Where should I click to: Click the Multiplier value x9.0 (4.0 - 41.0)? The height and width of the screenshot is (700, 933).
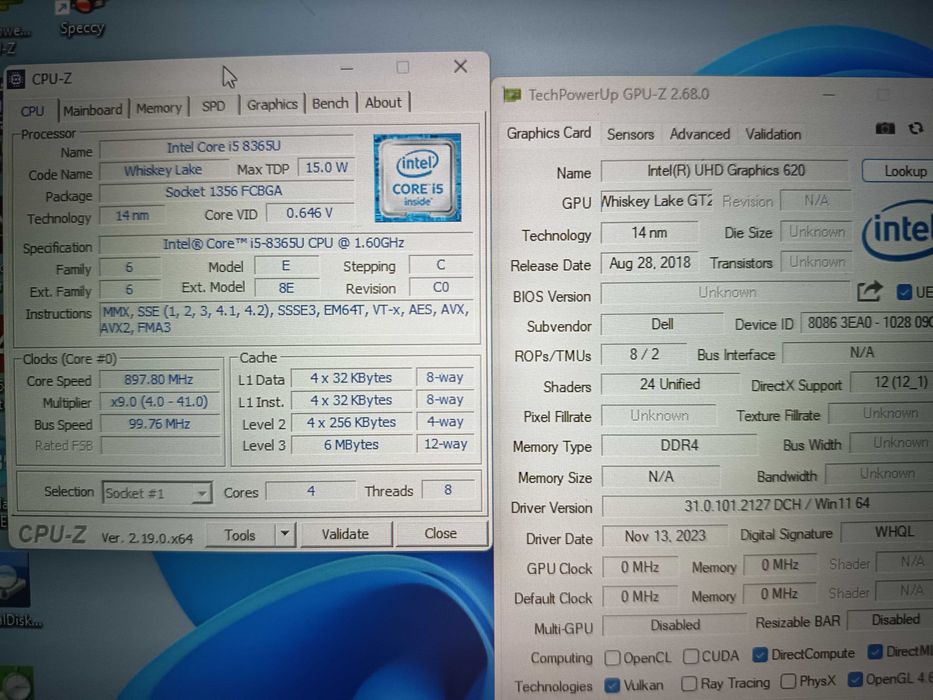[159, 402]
